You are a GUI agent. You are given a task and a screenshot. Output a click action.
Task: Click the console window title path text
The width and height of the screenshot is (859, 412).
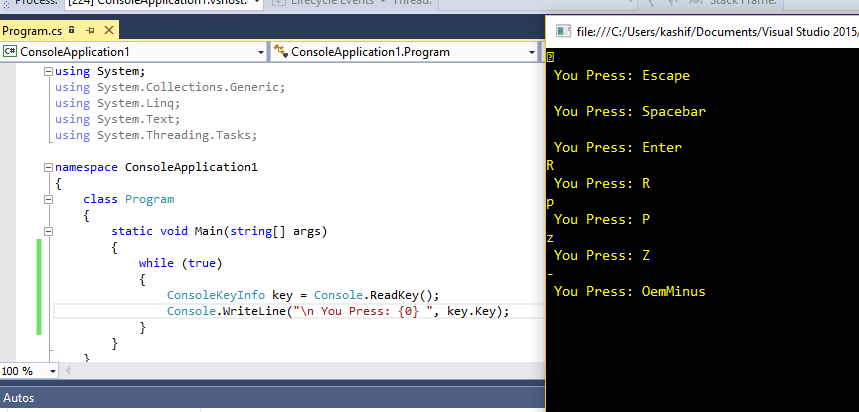pyautogui.click(x=718, y=31)
